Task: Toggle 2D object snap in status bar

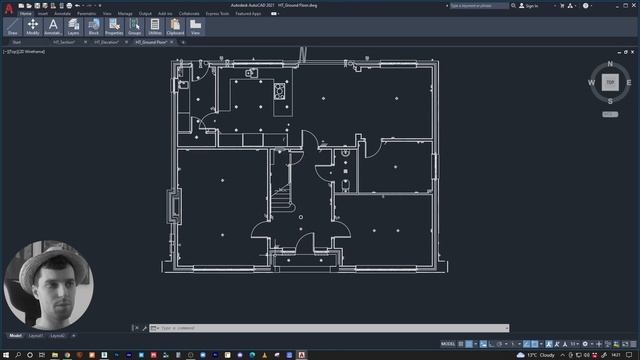Action: pos(535,344)
